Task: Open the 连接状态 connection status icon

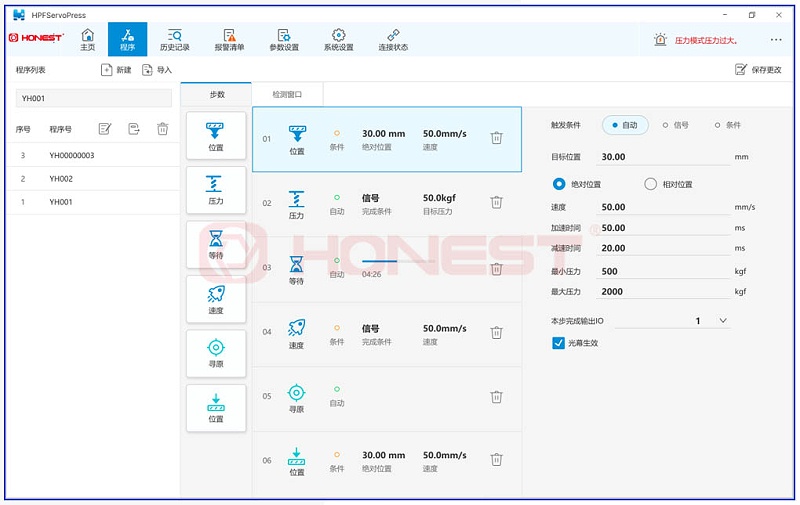Action: pyautogui.click(x=393, y=39)
